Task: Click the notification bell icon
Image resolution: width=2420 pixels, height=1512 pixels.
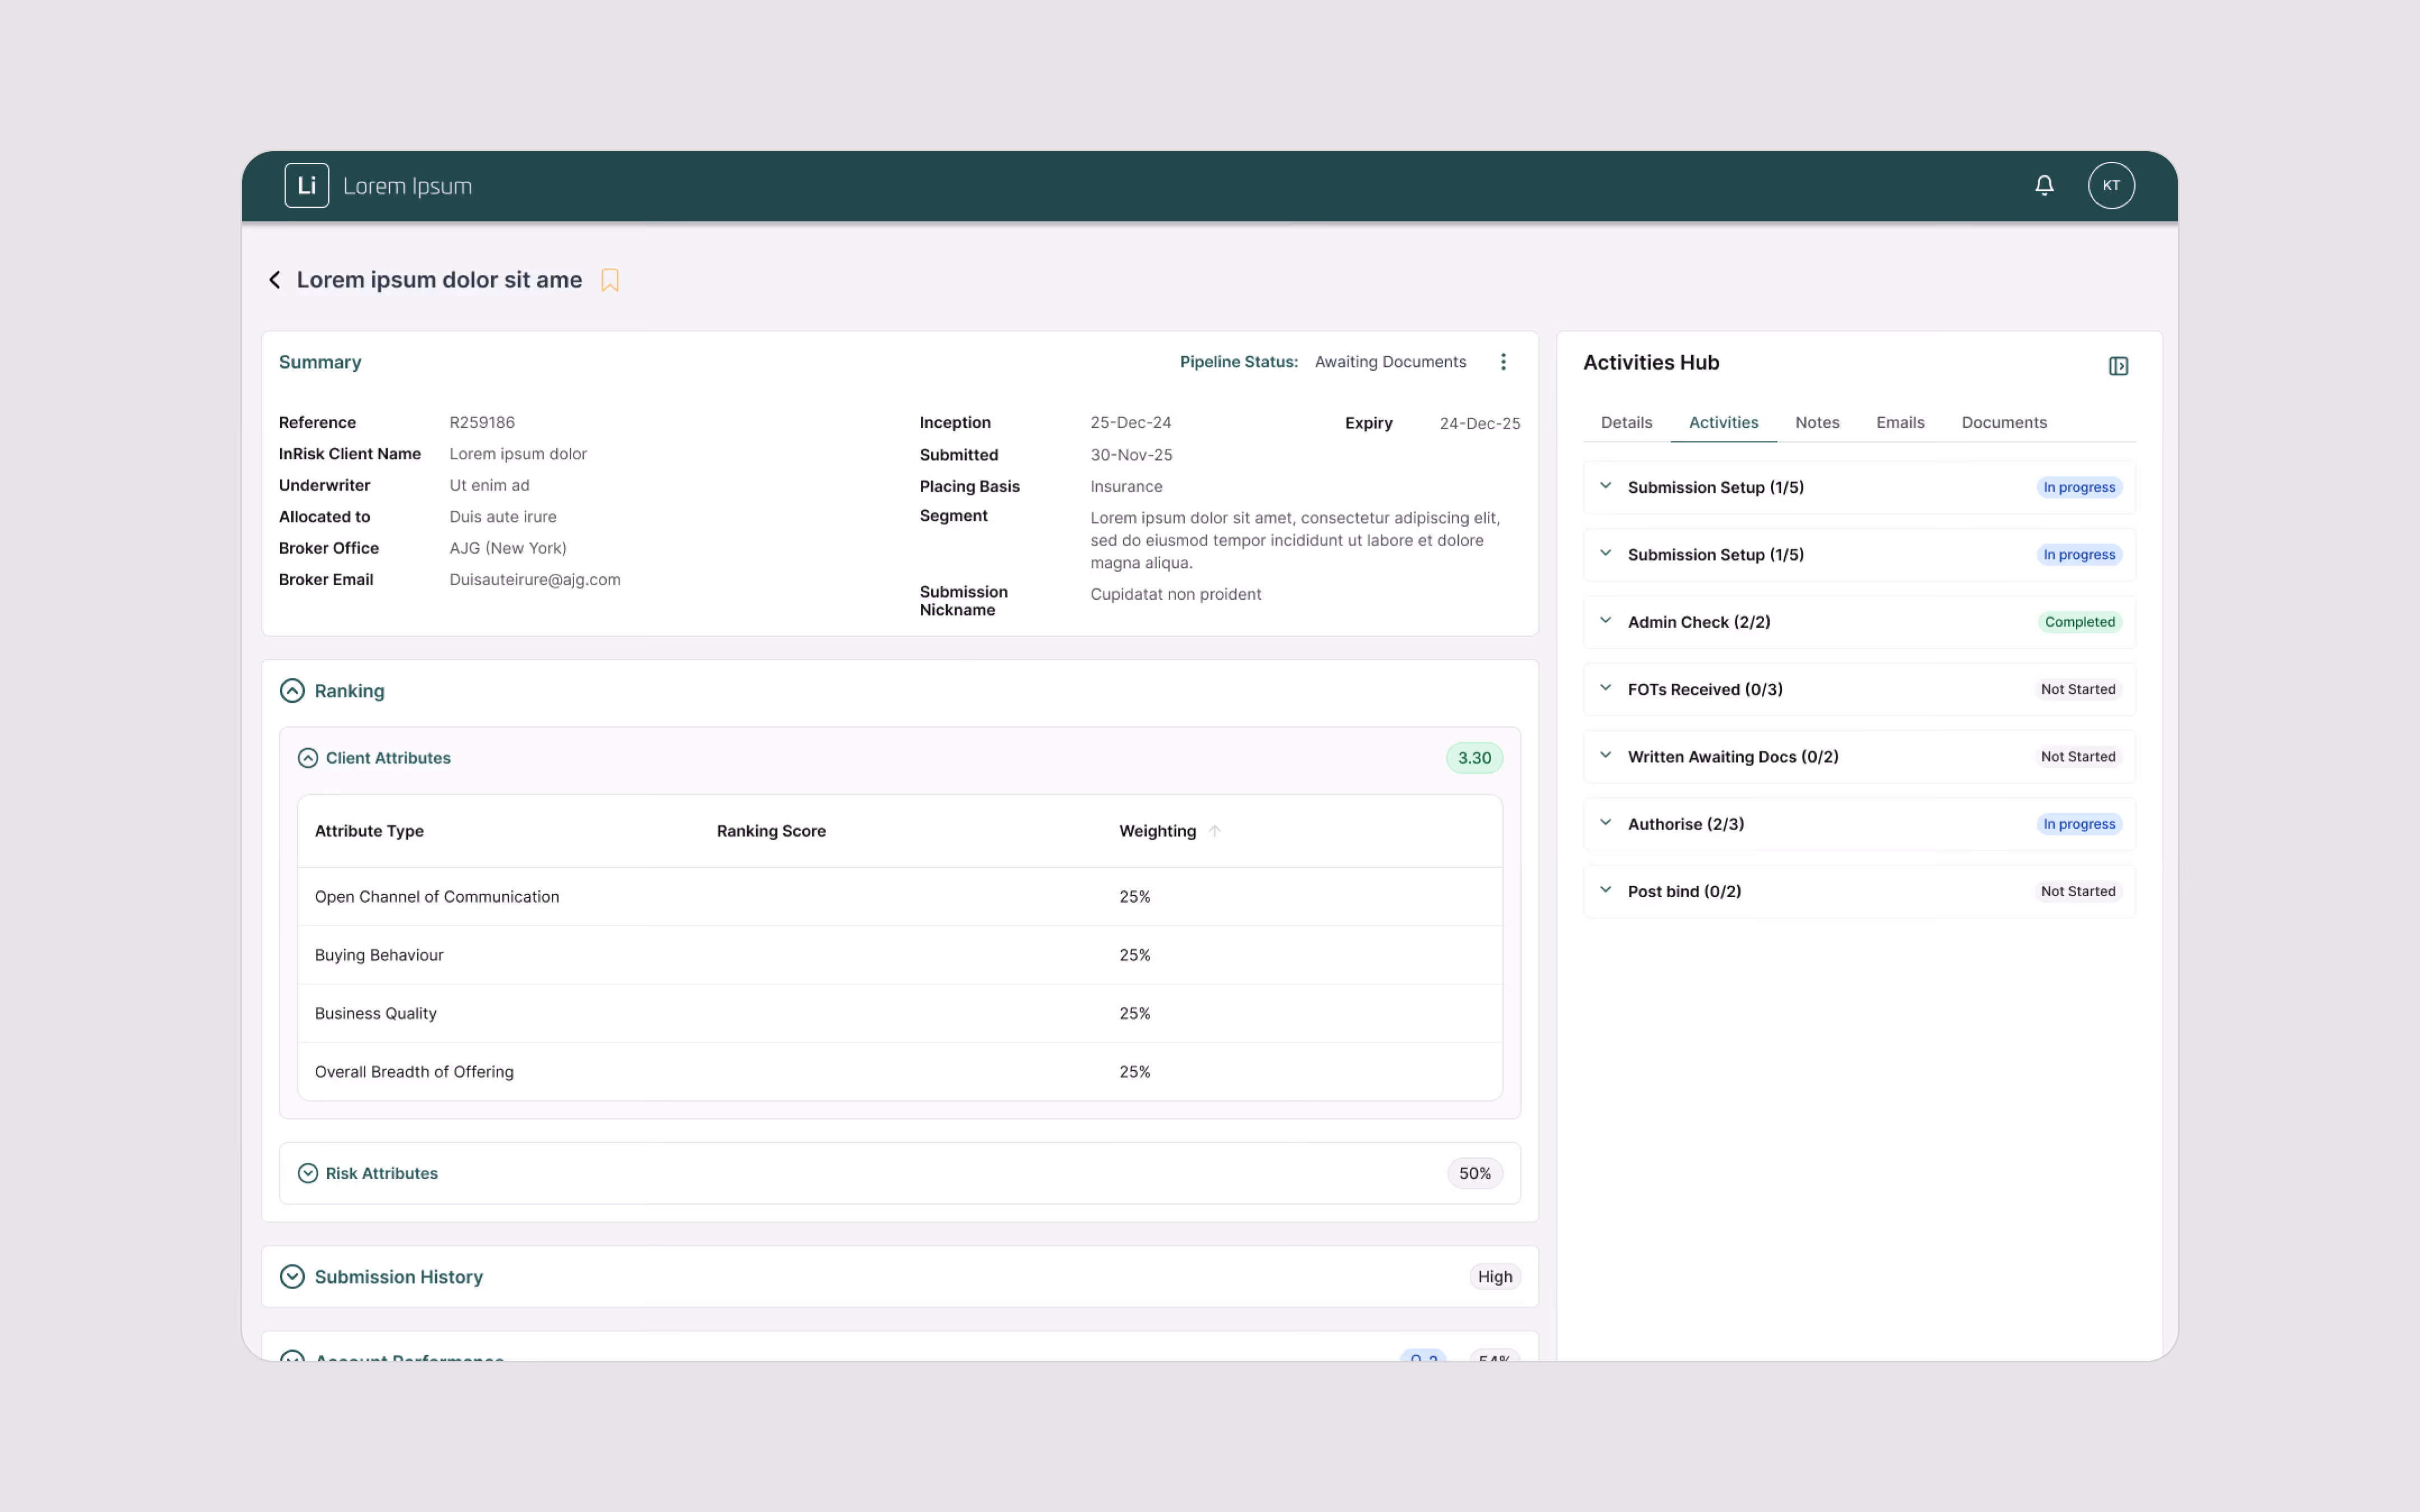Action: [2044, 185]
